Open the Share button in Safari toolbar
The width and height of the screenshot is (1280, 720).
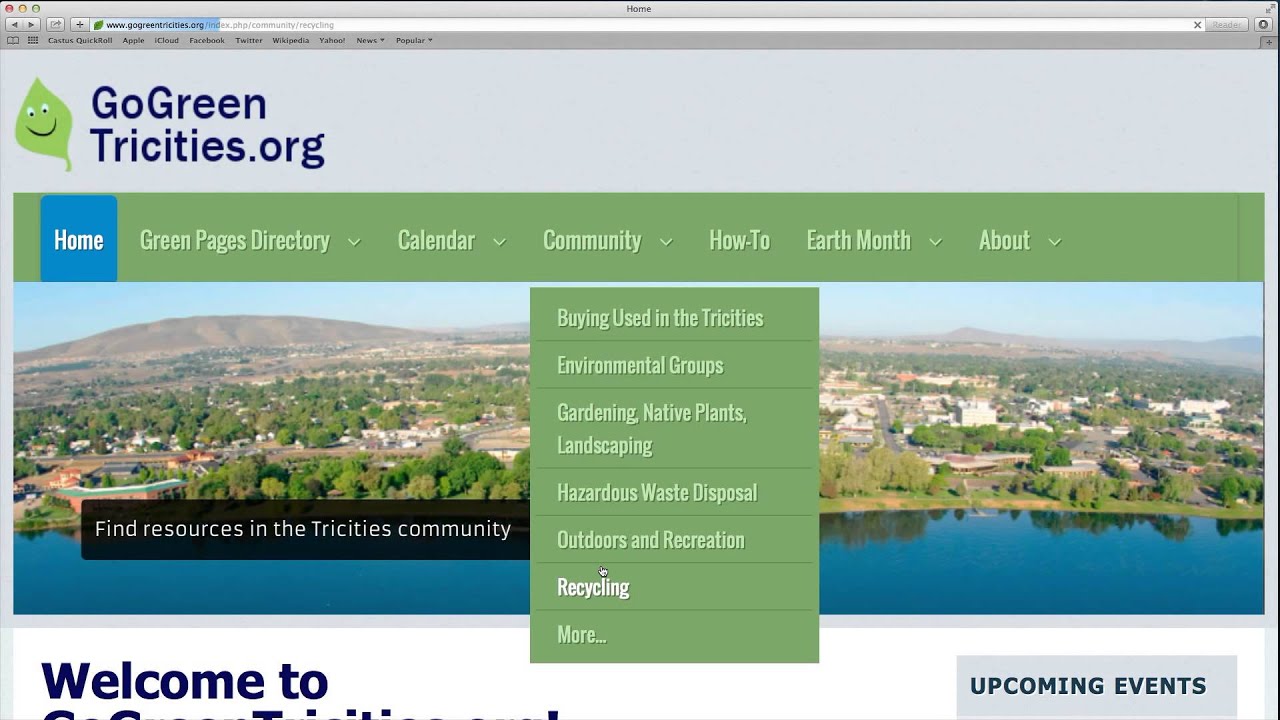point(55,24)
